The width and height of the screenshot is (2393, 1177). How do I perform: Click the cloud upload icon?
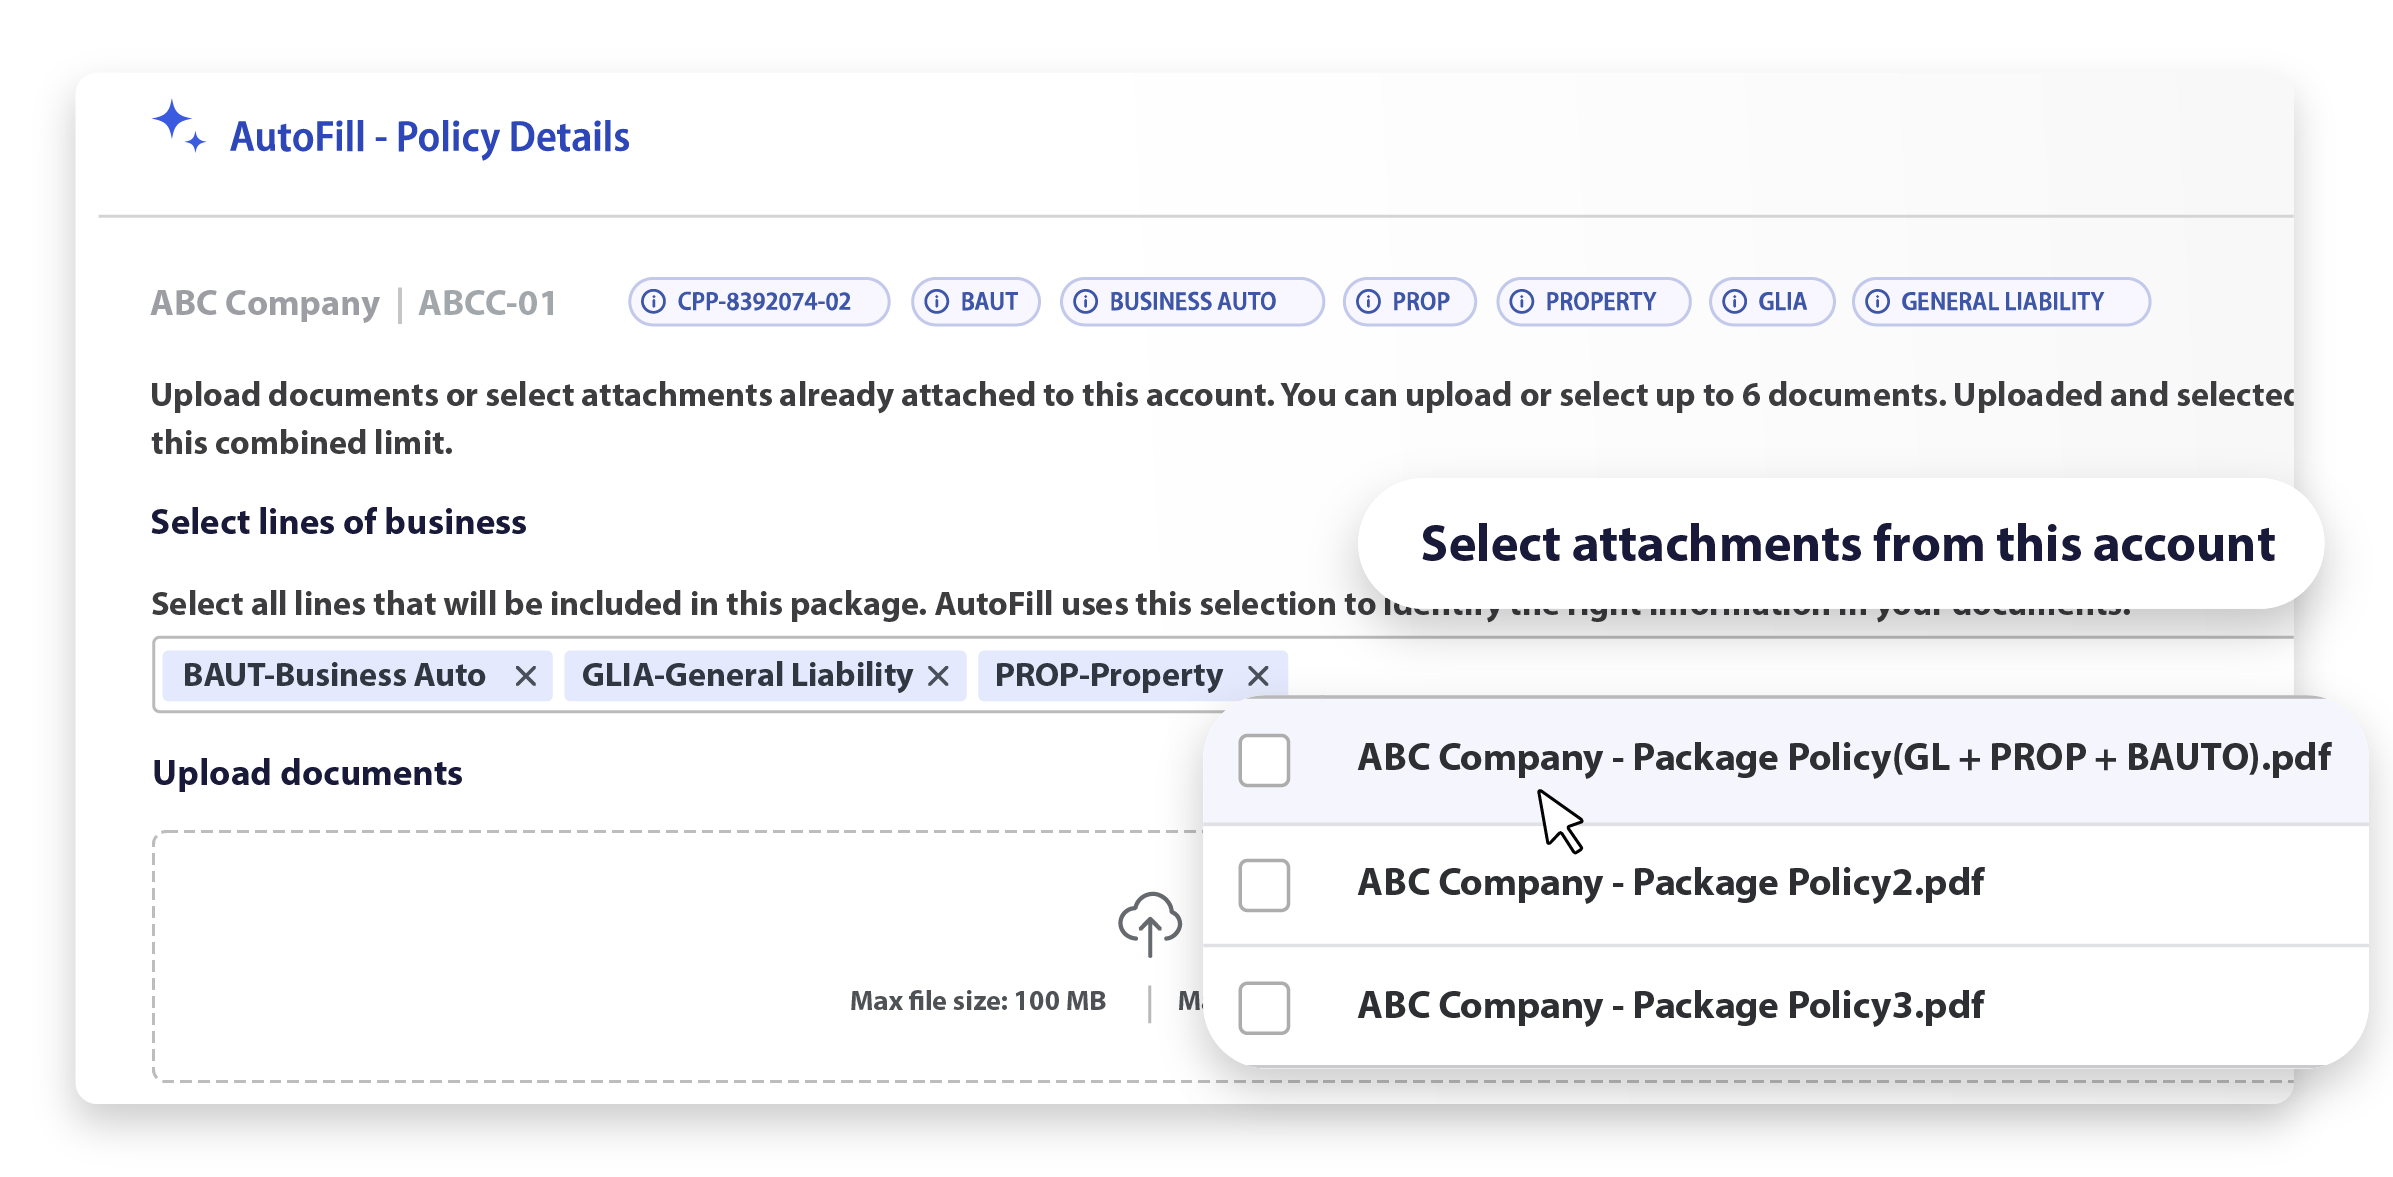click(x=1150, y=923)
